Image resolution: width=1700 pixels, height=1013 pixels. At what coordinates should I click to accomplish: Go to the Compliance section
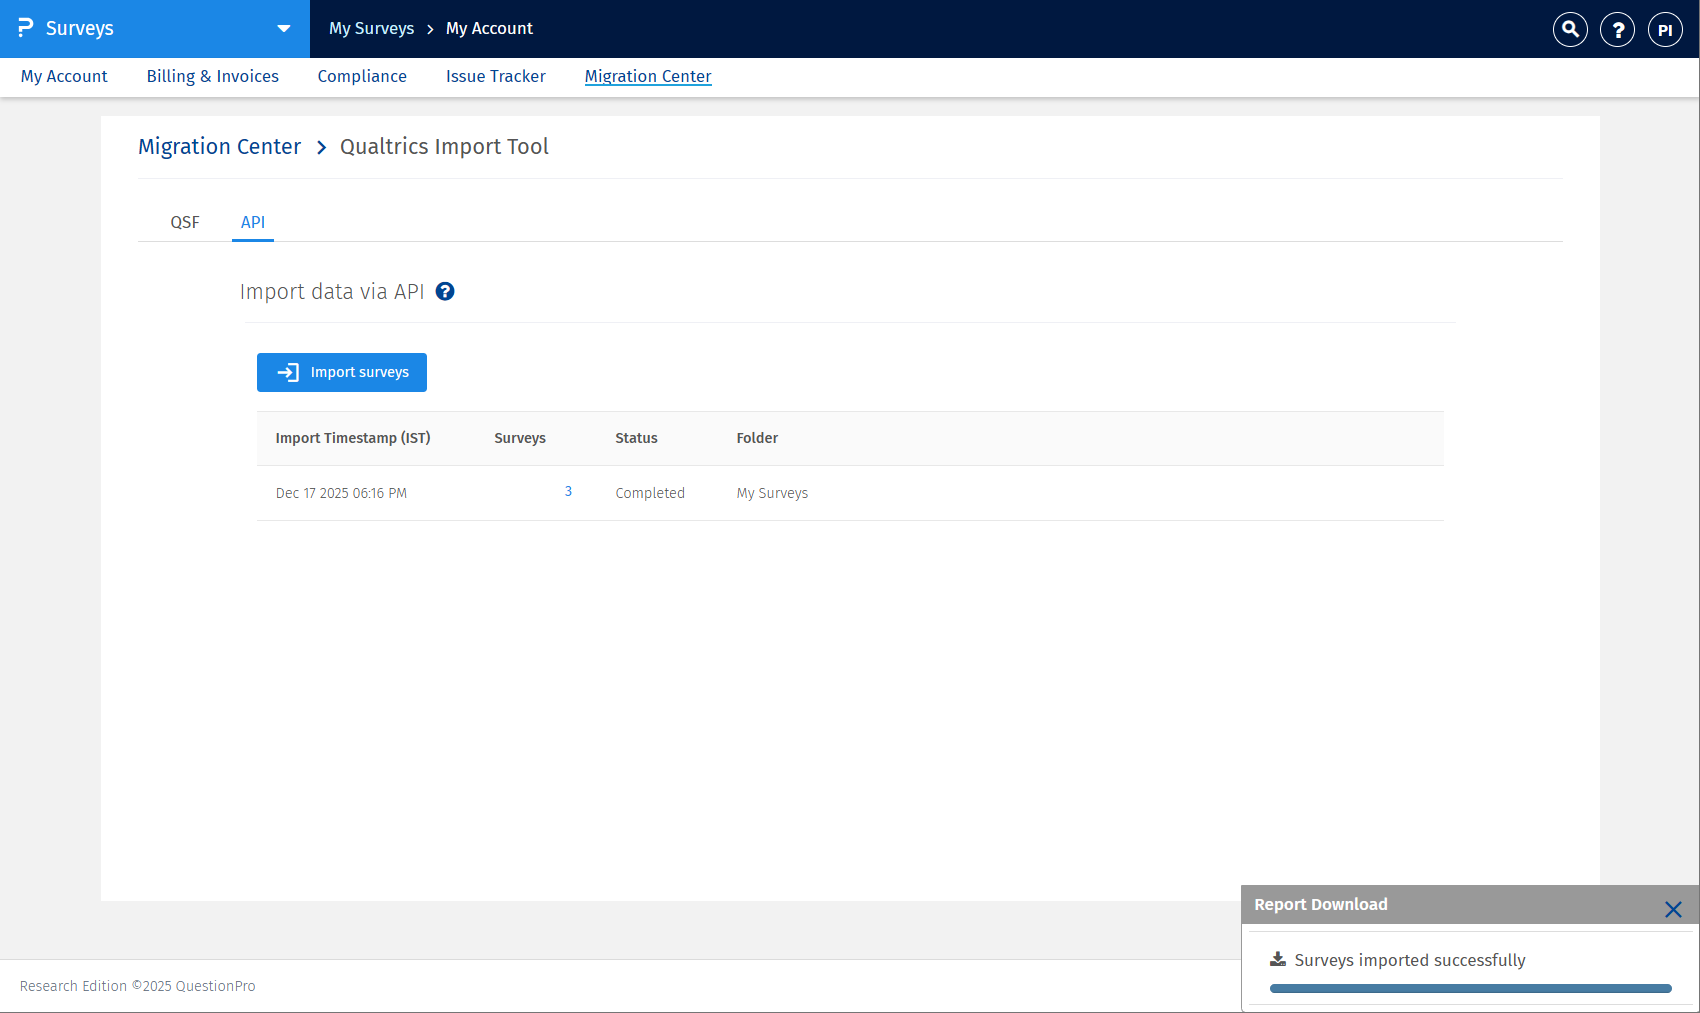click(x=362, y=76)
